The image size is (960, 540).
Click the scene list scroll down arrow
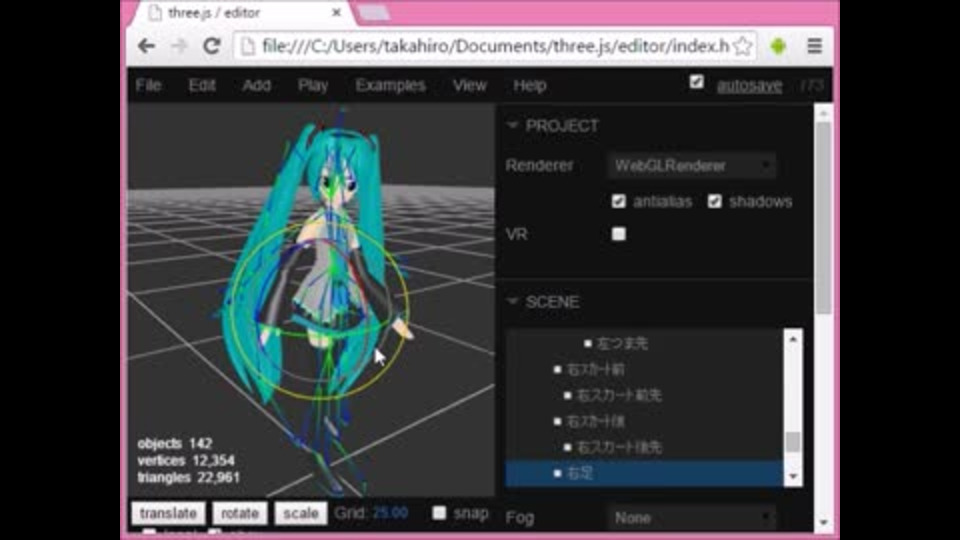click(x=793, y=476)
